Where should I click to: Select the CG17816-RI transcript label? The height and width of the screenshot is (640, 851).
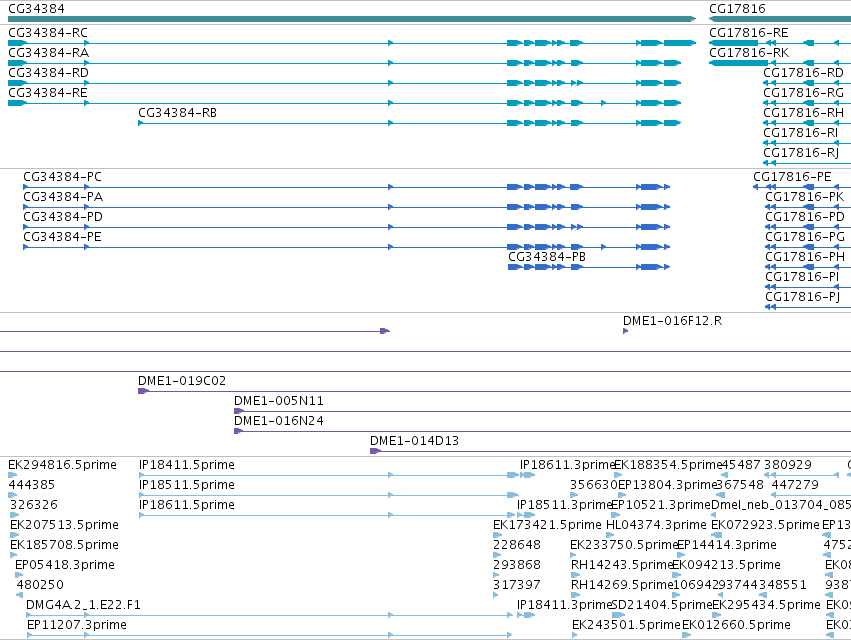[801, 133]
